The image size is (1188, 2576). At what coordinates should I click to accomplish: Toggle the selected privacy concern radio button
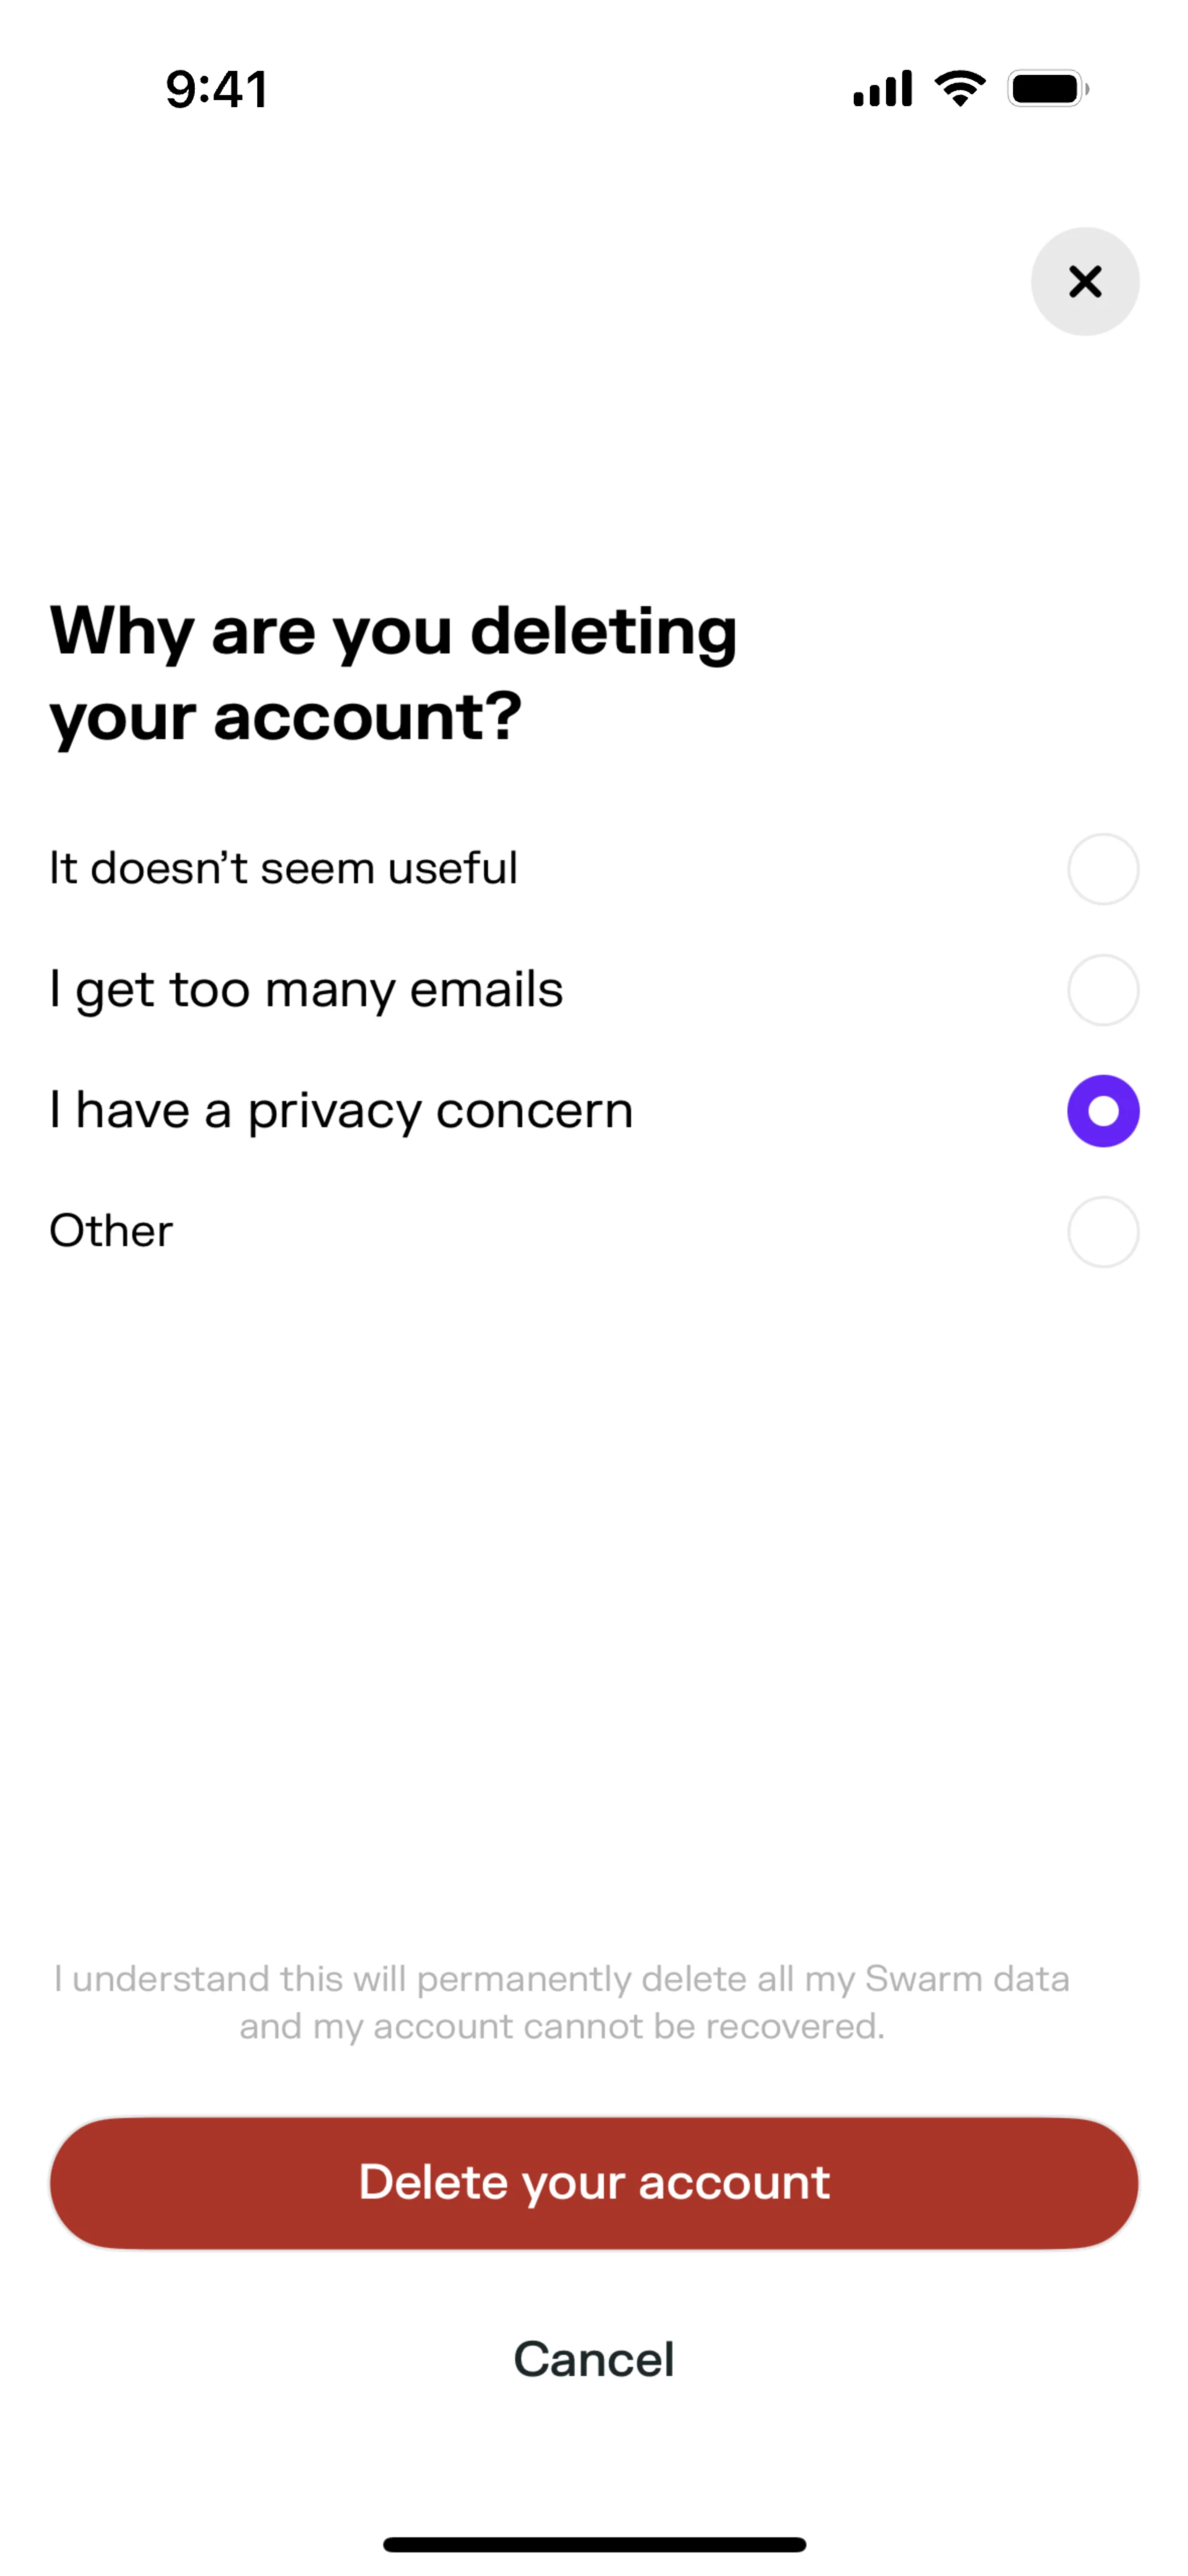click(1102, 1111)
